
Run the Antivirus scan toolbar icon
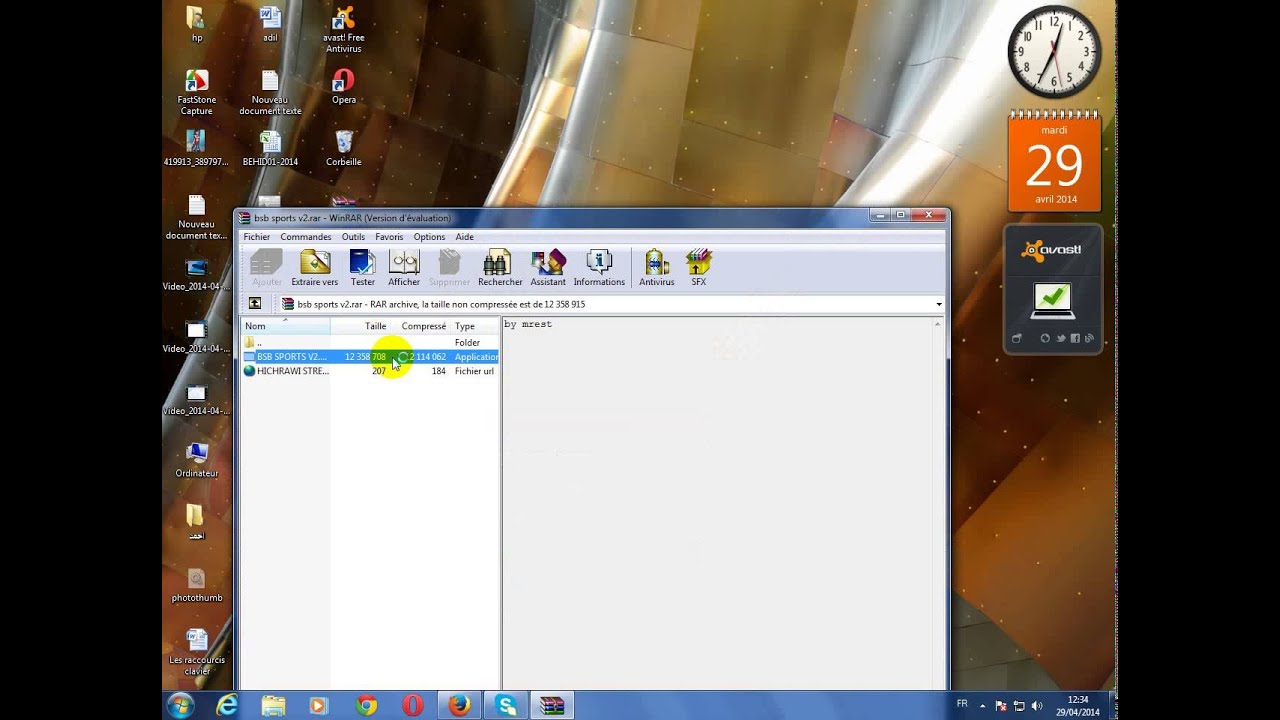pyautogui.click(x=657, y=268)
